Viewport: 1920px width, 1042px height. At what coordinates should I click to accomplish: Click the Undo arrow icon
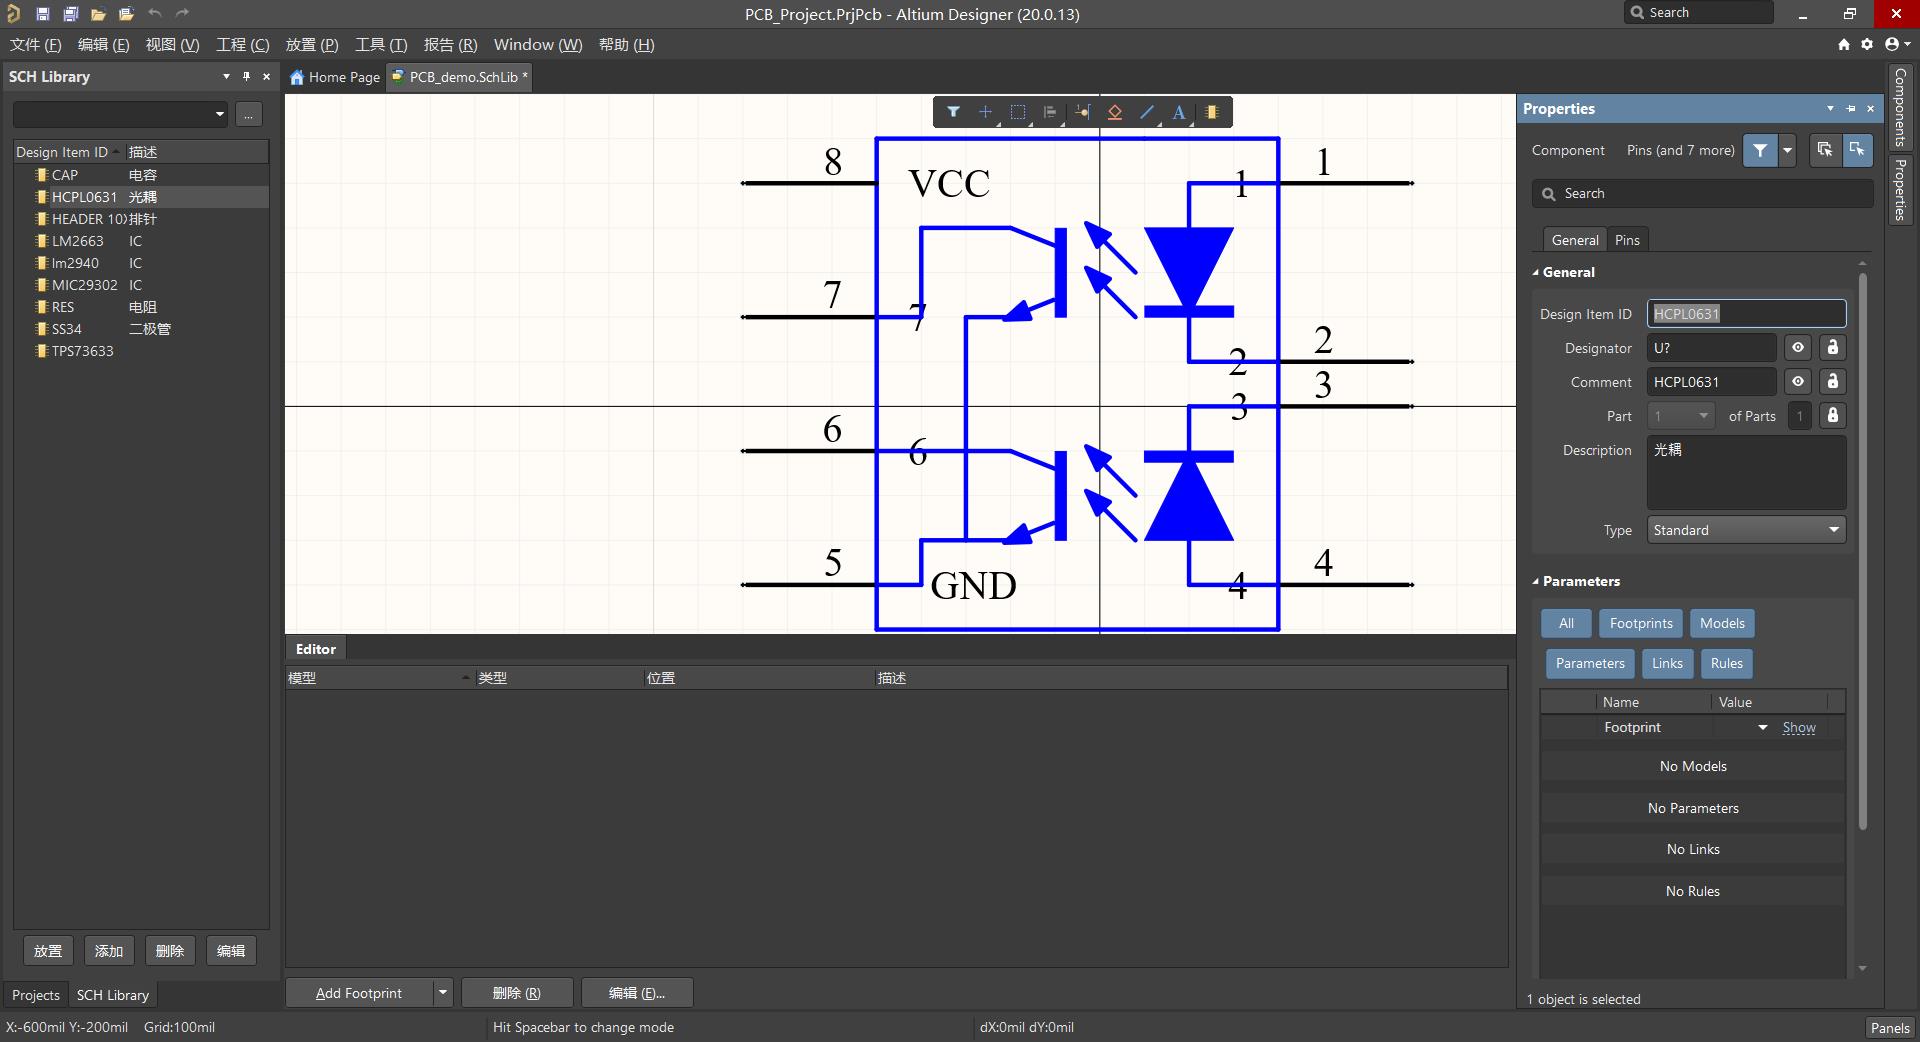tap(154, 14)
